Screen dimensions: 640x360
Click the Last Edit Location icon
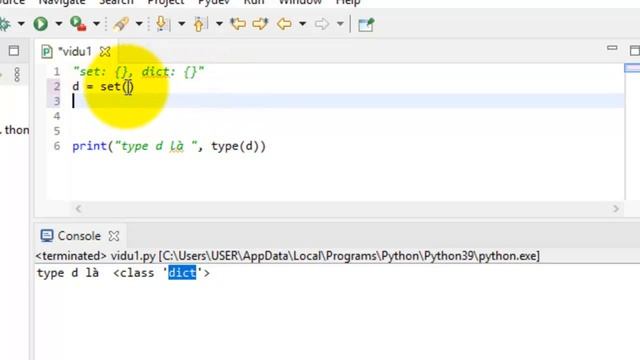[x=238, y=24]
